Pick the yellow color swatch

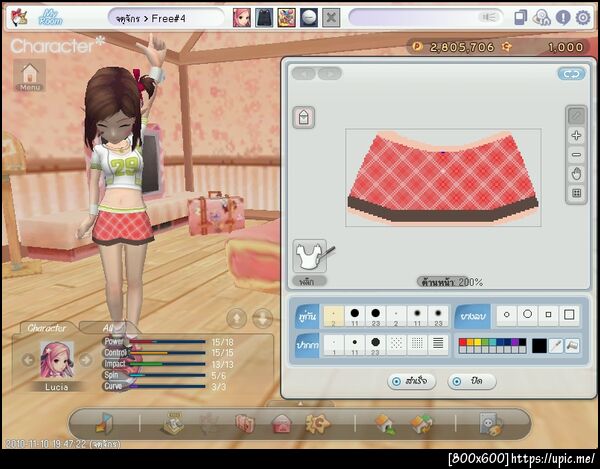[478, 342]
